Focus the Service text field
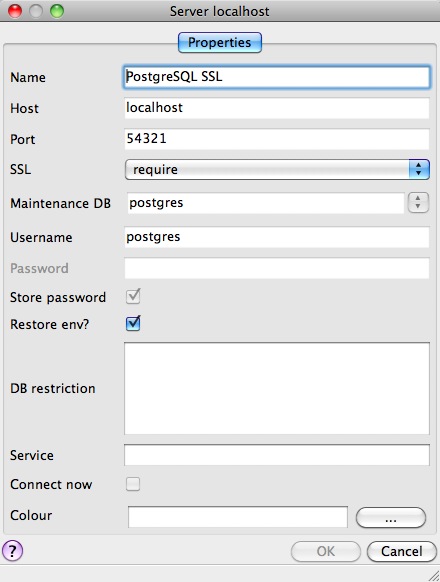This screenshot has height=582, width=440. tap(277, 455)
